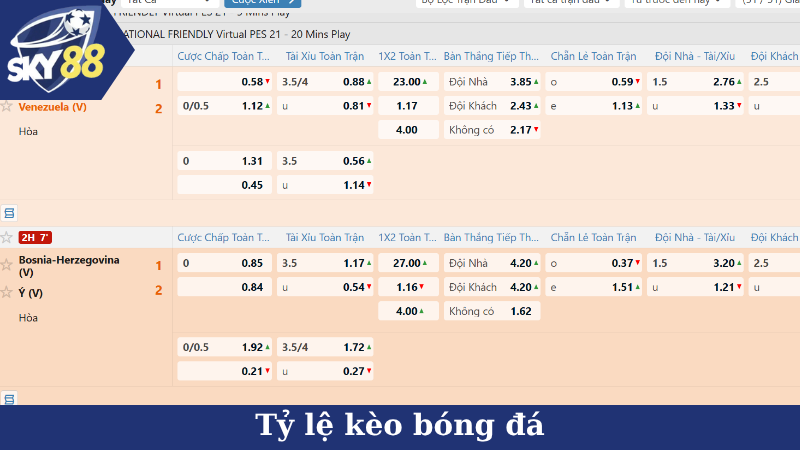Open more markets icon below Bosnia-Herzegovina match
Image resolution: width=800 pixels, height=450 pixels.
(9, 398)
